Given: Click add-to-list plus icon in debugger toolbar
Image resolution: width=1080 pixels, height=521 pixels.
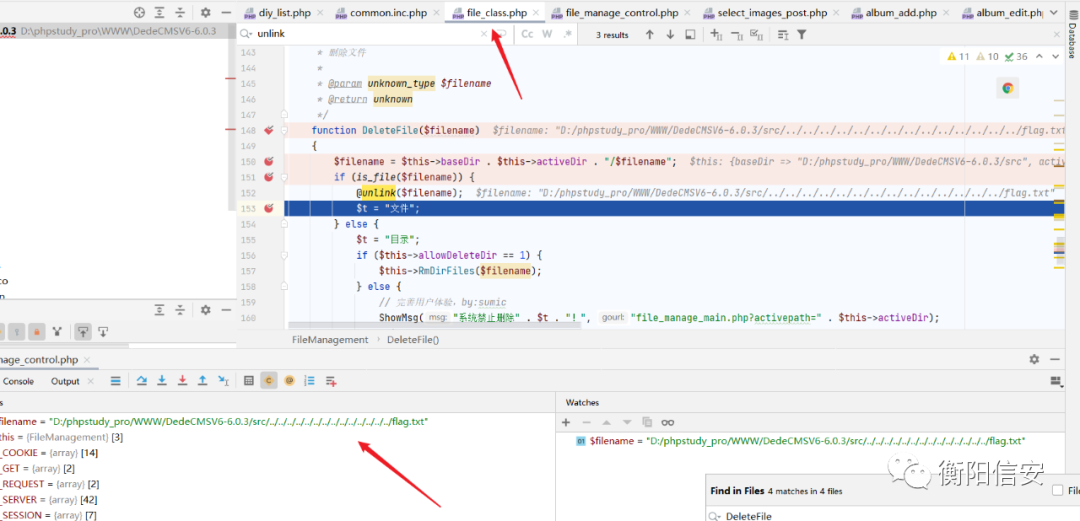Looking at the screenshot, I should pyautogui.click(x=331, y=380).
